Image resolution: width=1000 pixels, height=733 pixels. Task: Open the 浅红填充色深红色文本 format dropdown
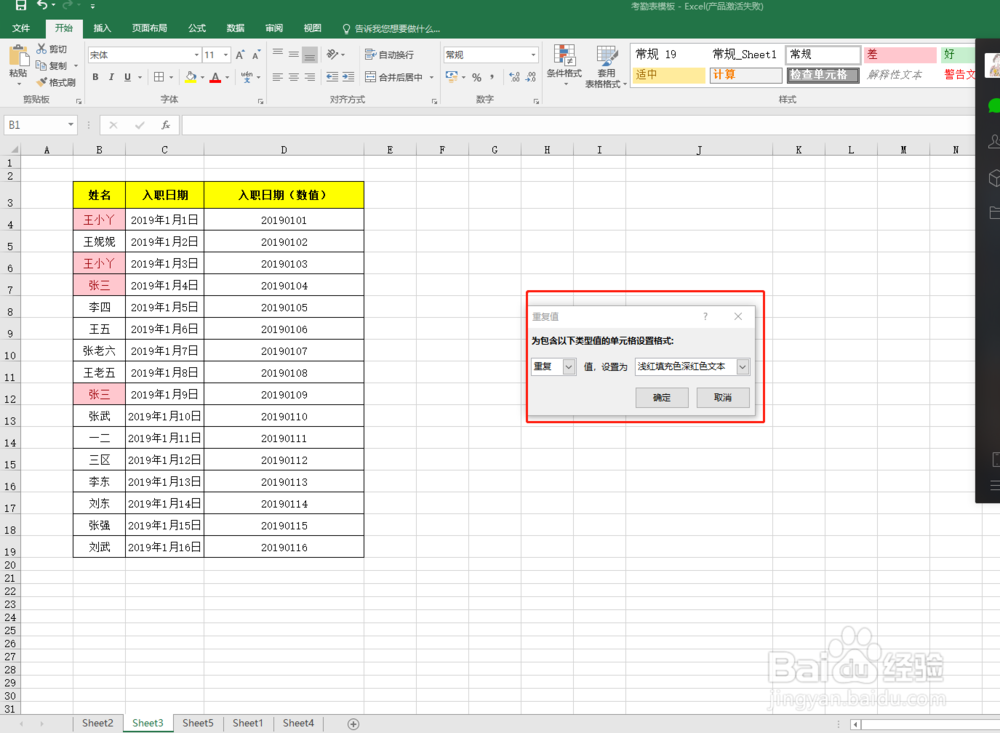coord(742,367)
